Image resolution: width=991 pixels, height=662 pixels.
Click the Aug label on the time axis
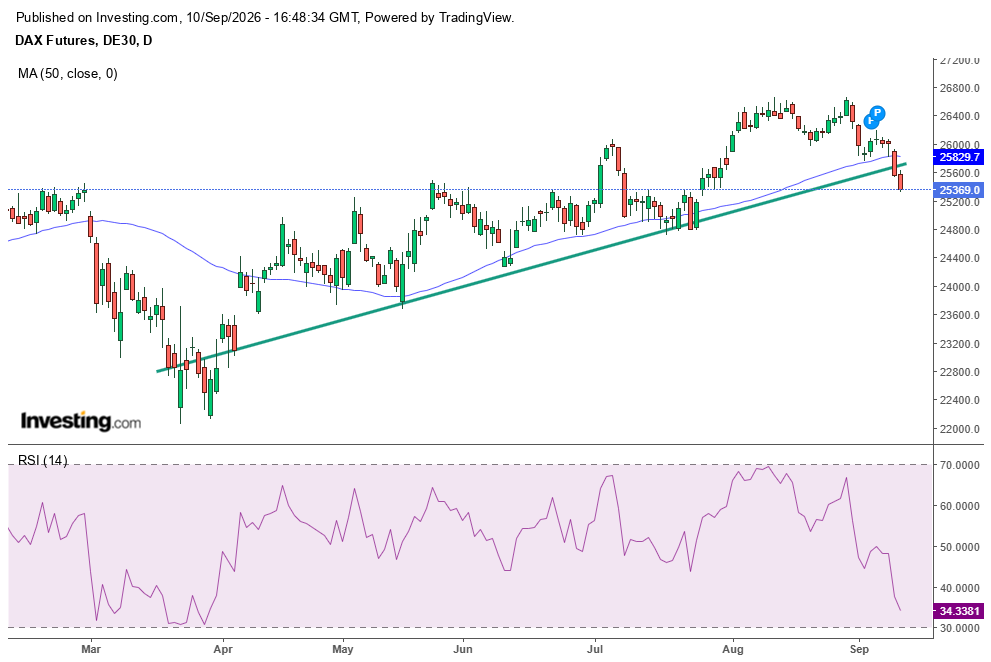(733, 649)
